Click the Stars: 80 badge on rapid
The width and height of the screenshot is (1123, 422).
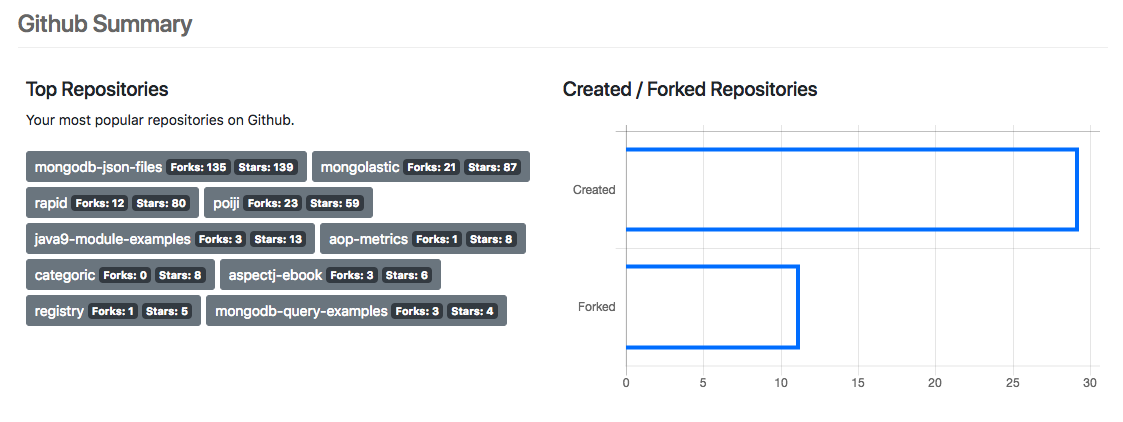tap(162, 203)
